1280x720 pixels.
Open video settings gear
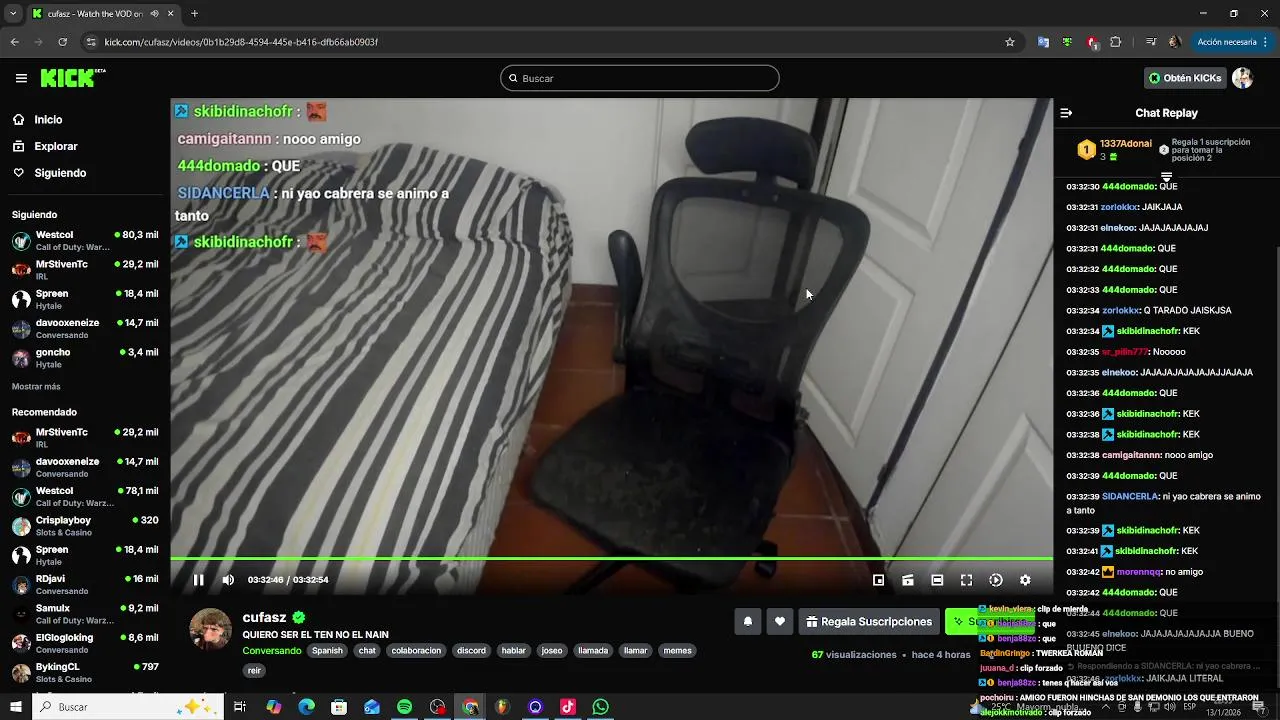tap(1025, 580)
